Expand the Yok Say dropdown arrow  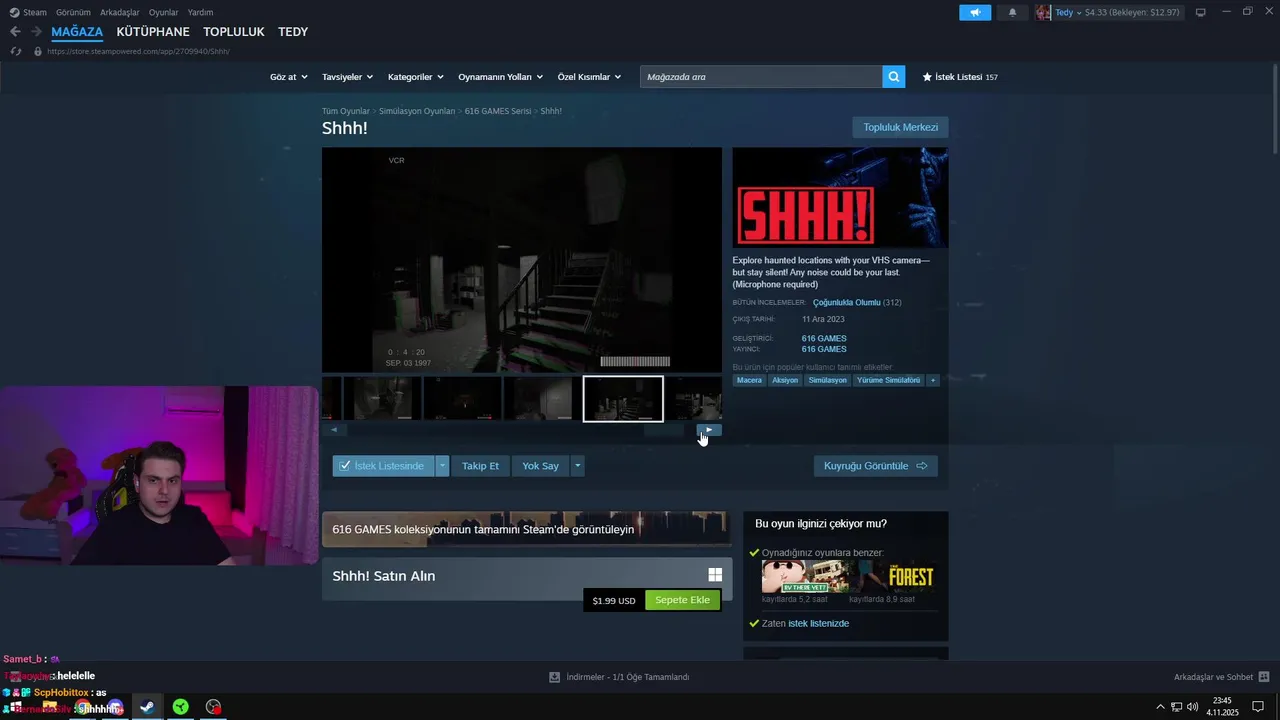pos(577,466)
